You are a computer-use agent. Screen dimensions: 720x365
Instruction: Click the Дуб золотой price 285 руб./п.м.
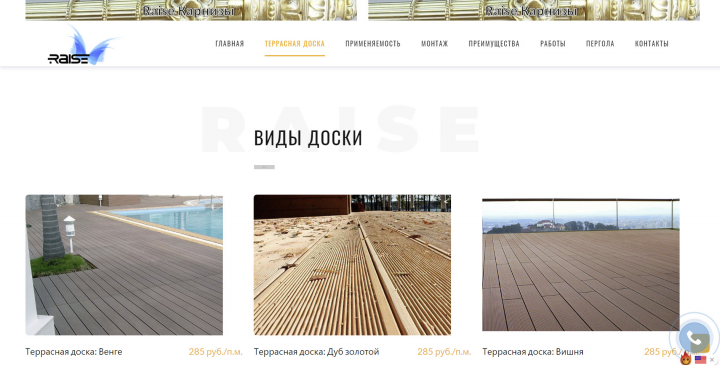click(444, 352)
